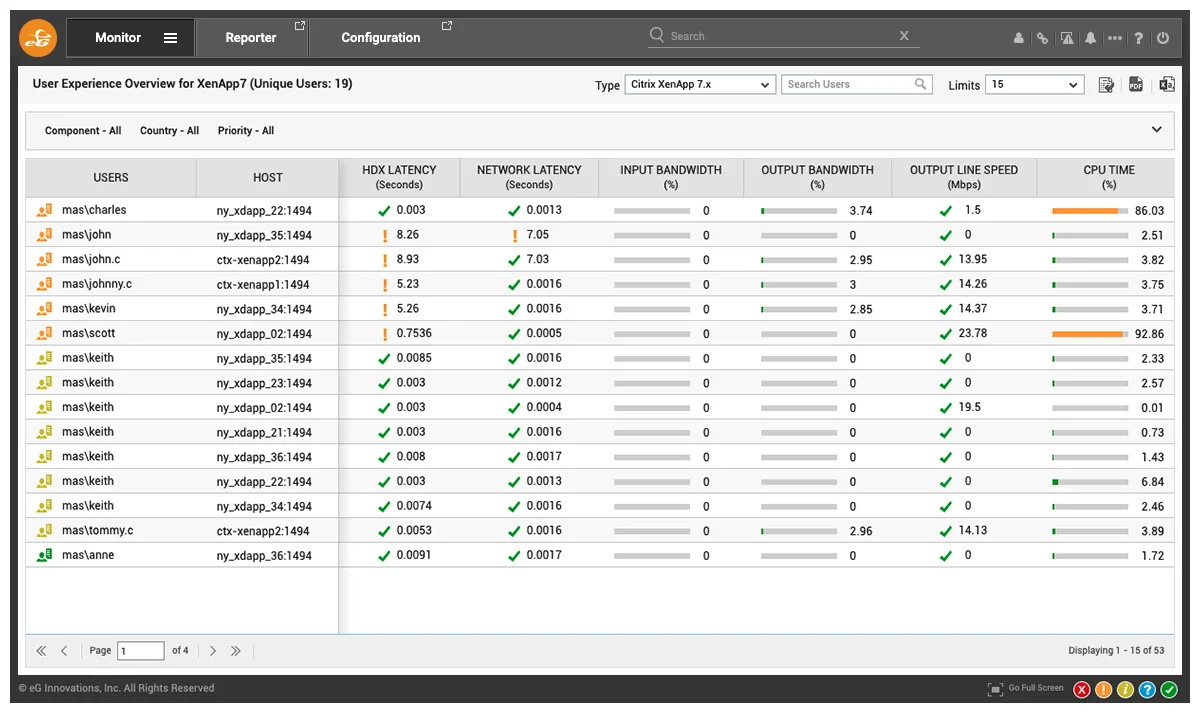Select CPU time value 6.84

pos(1152,482)
